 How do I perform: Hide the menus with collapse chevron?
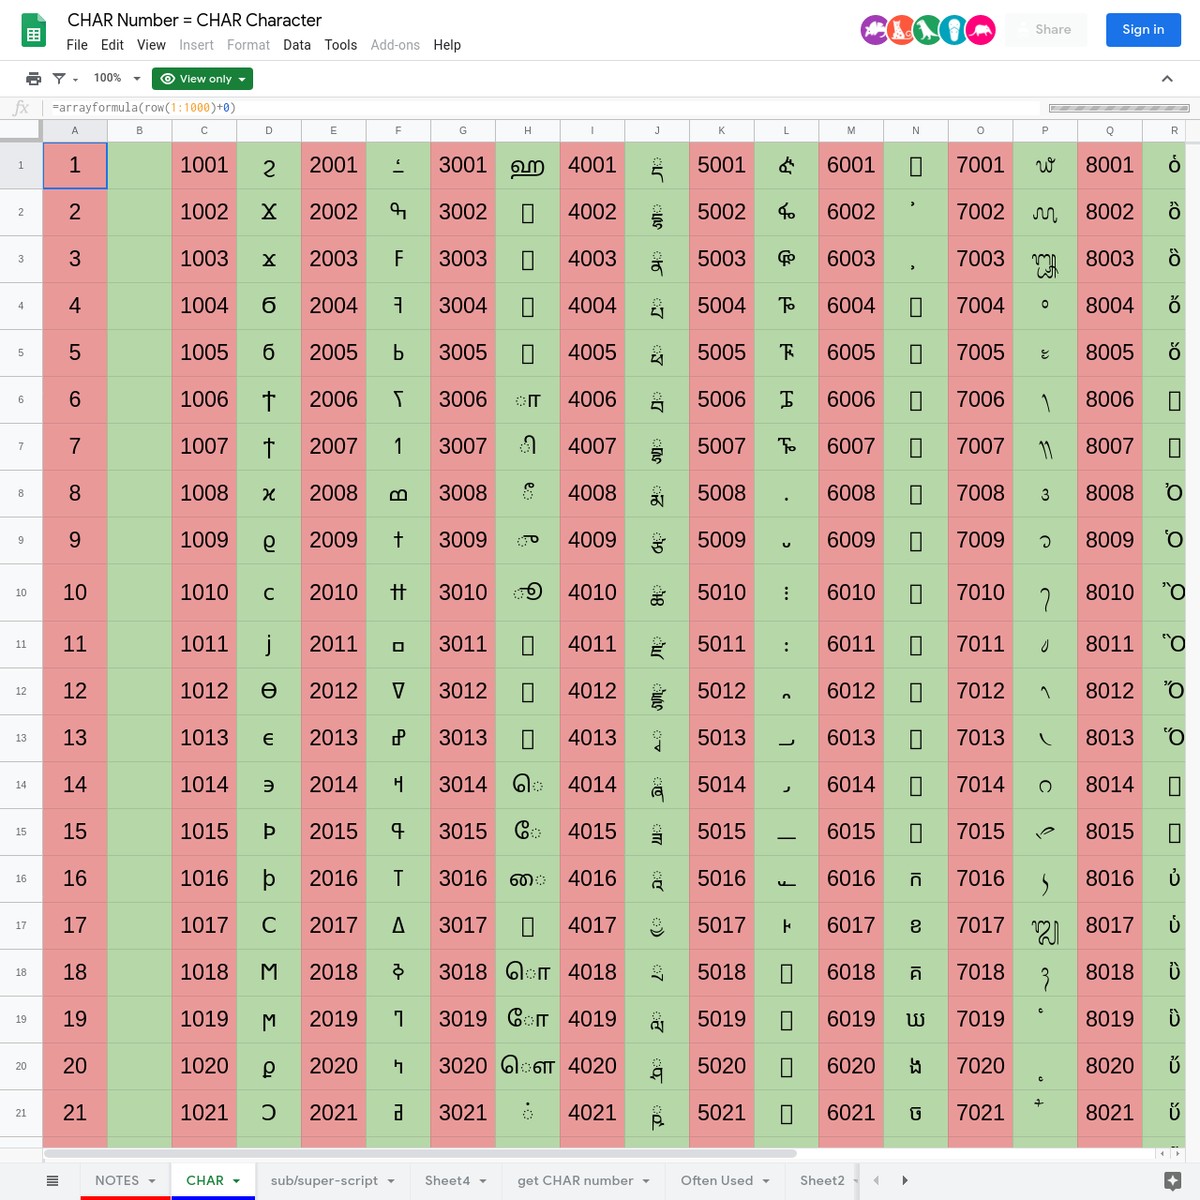[1167, 79]
